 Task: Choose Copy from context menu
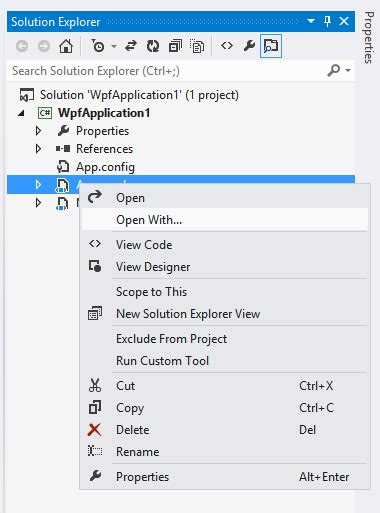click(x=225, y=408)
